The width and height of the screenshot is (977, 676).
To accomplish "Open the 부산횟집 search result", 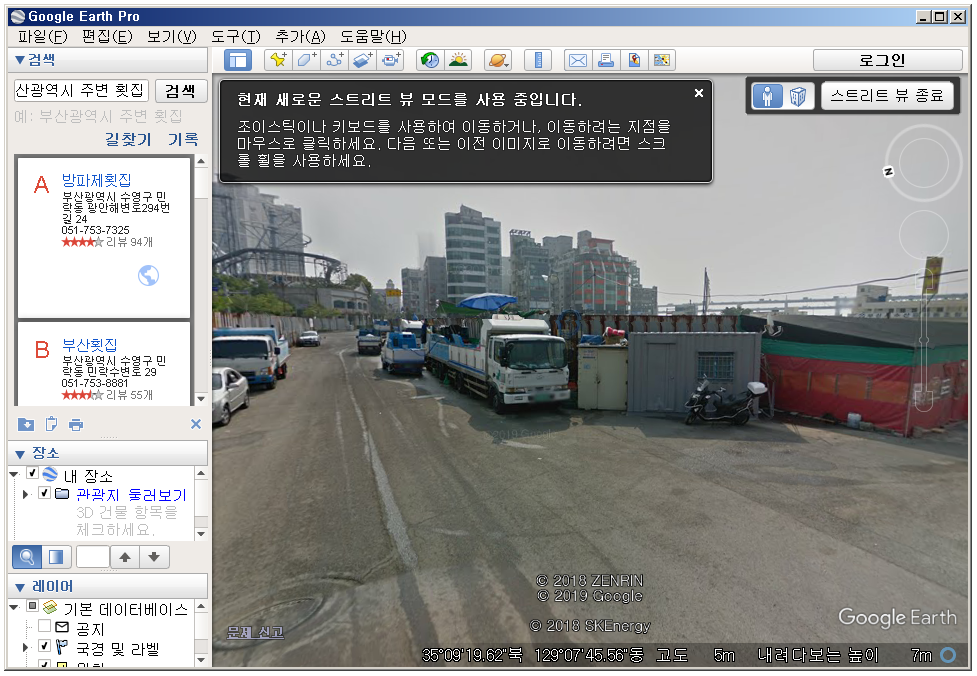I will [90, 345].
